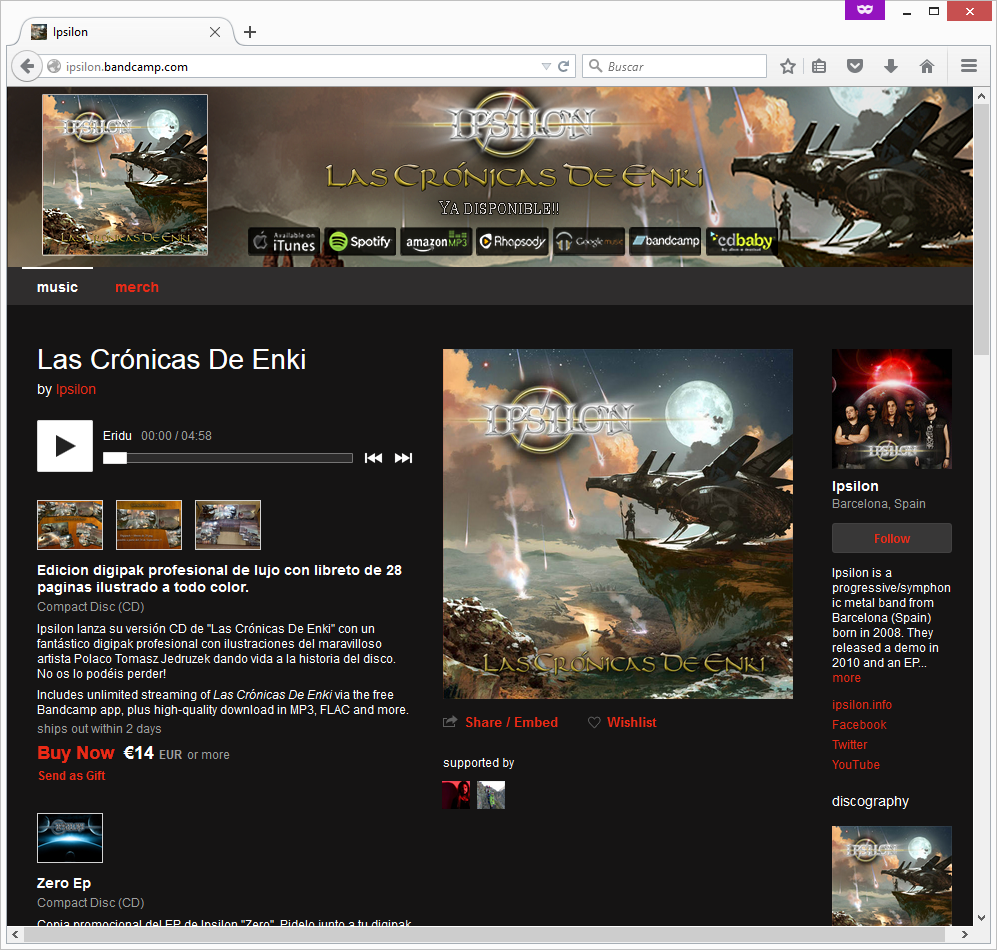Play the track Eridu
The image size is (997, 950).
click(65, 446)
